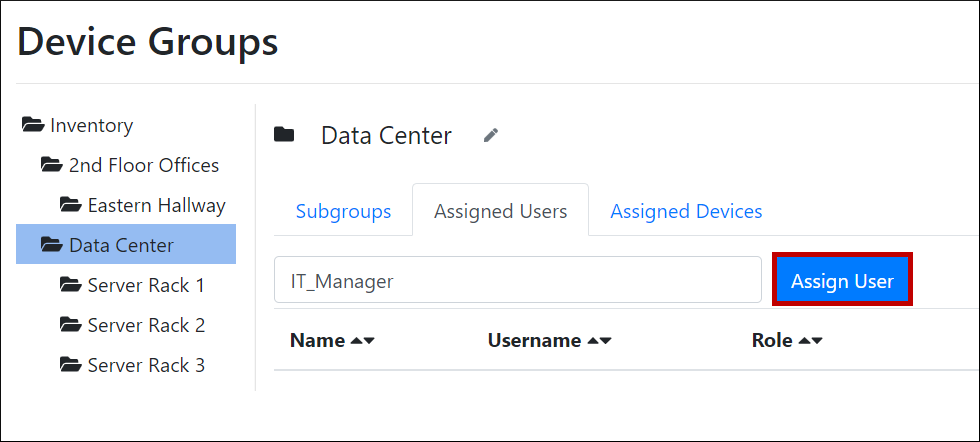Click the folder icon next to Inventory
The height and width of the screenshot is (442, 980).
click(33, 125)
